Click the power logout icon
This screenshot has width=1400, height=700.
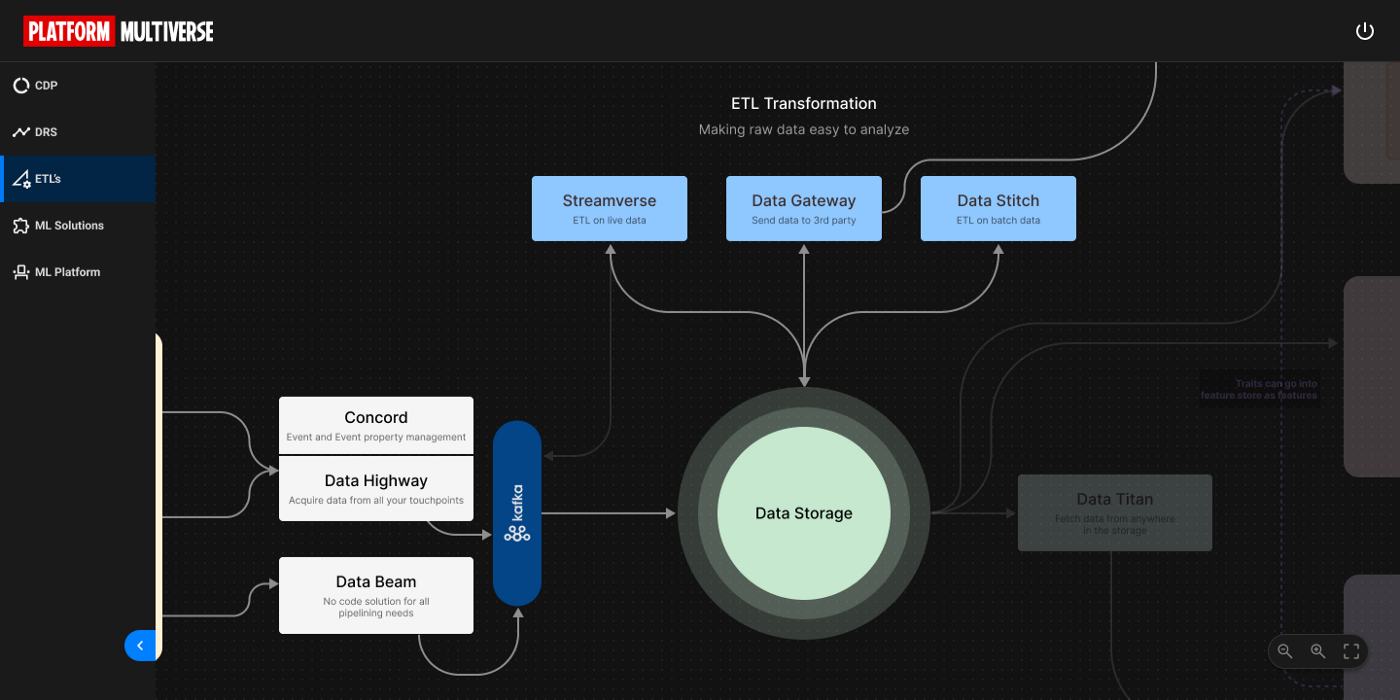tap(1364, 31)
